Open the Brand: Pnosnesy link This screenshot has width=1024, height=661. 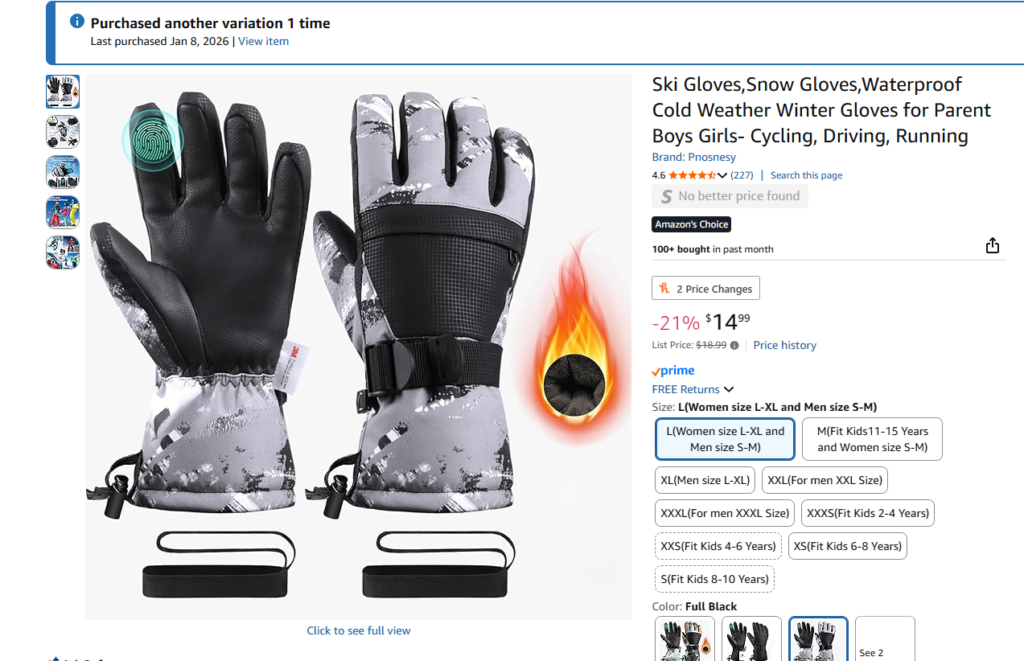pos(694,157)
